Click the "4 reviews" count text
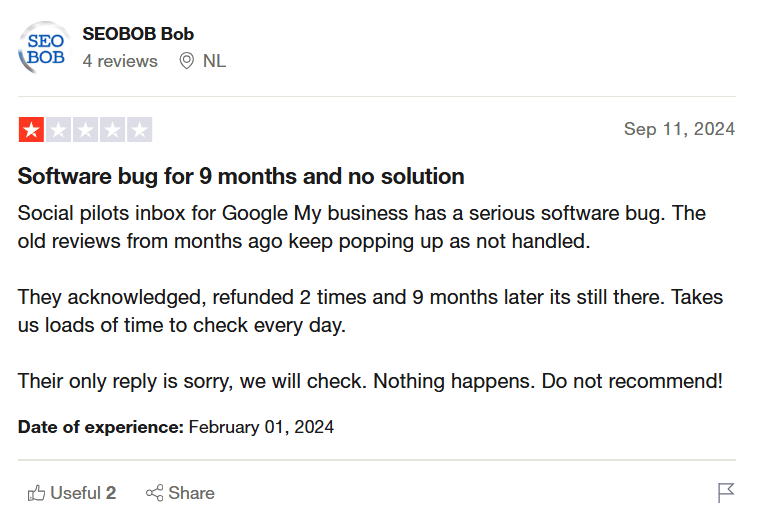Viewport: 764px width, 519px height. [120, 61]
